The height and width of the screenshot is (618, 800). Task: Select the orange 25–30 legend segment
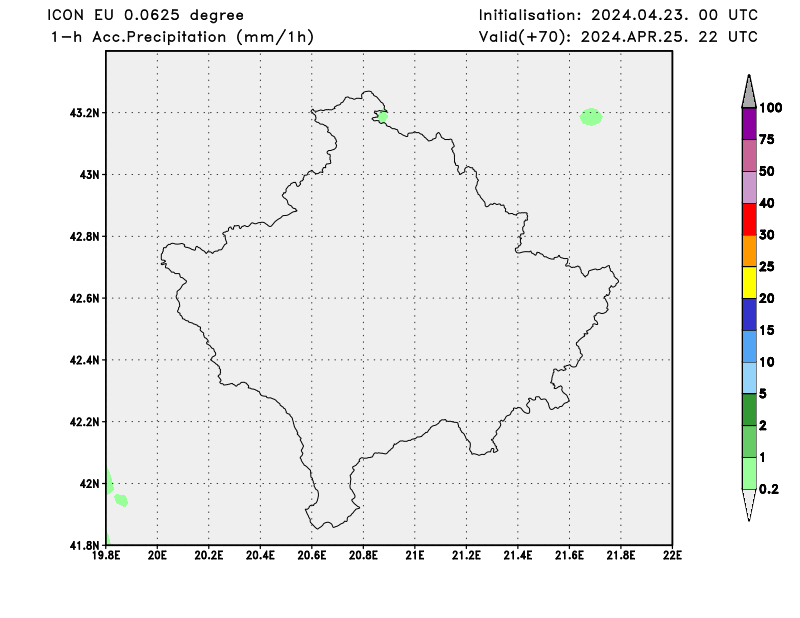tap(749, 251)
